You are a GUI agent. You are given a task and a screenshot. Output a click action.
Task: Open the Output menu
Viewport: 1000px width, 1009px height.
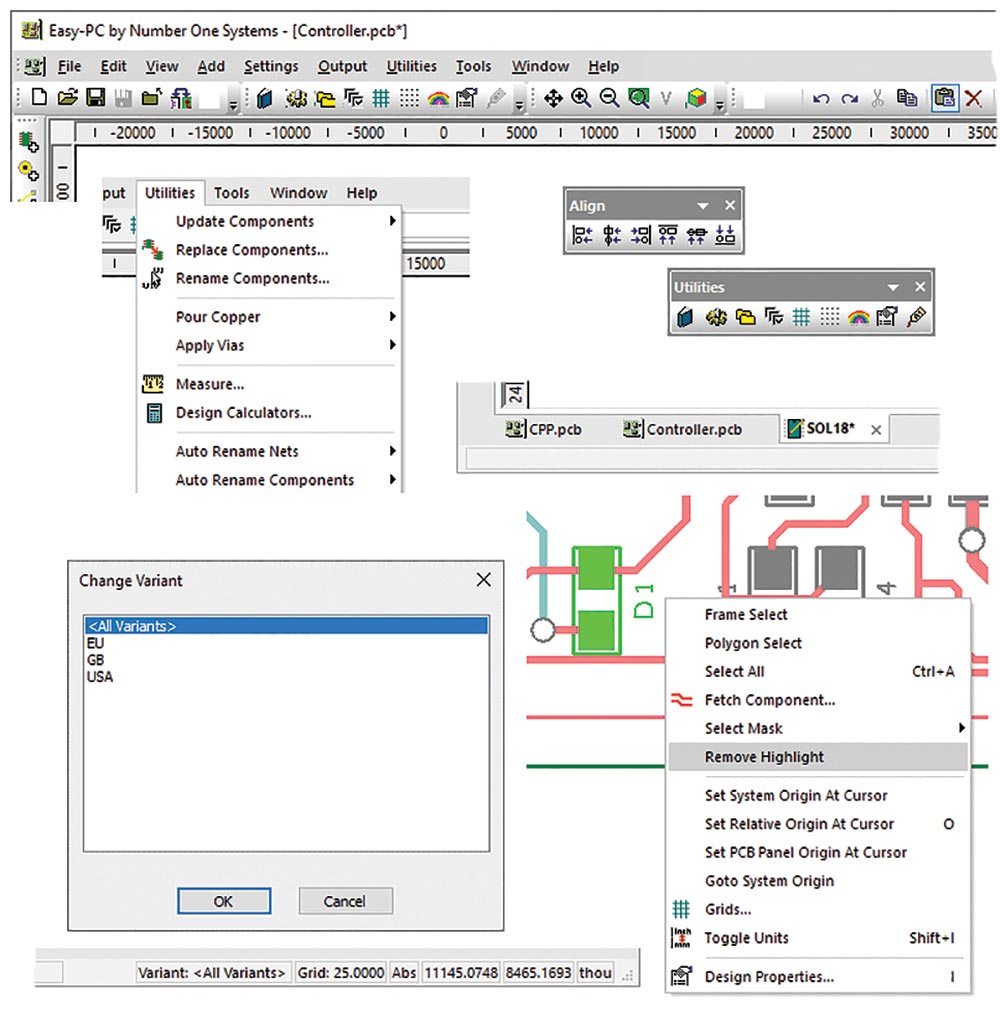pos(342,66)
